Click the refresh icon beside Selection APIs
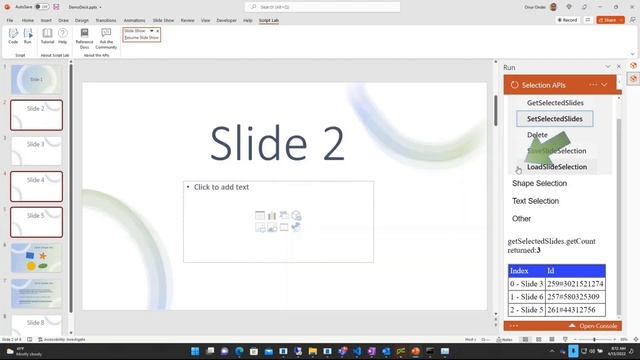This screenshot has width=640, height=360. click(514, 85)
